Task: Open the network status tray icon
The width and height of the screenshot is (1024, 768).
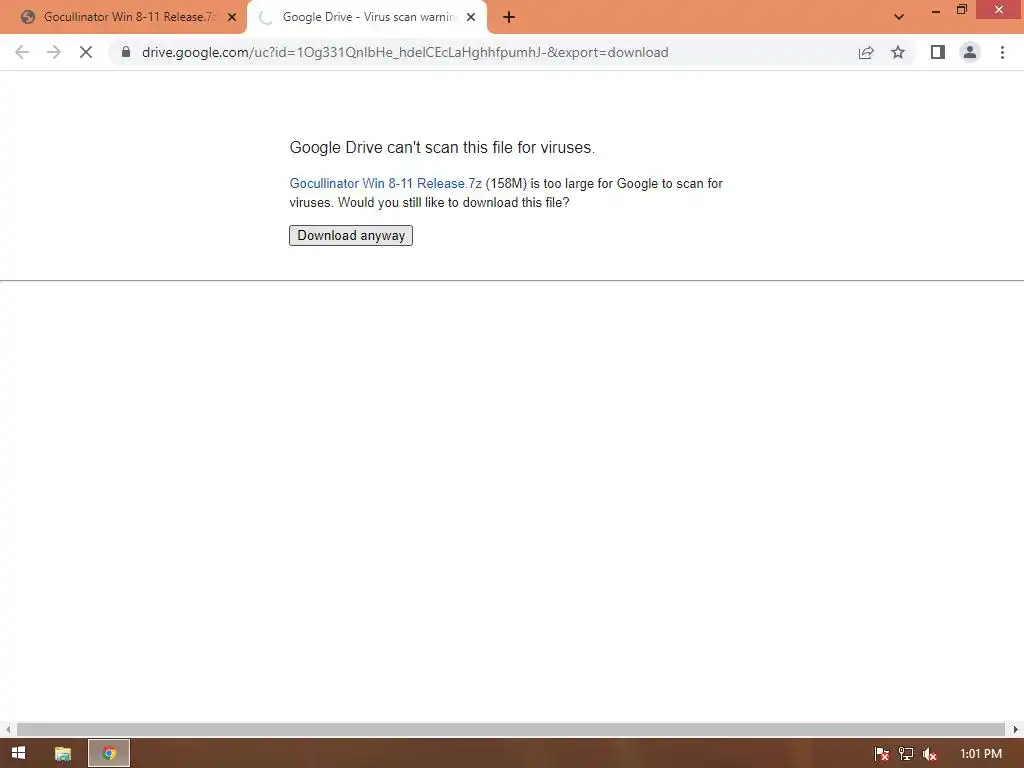Action: 906,754
